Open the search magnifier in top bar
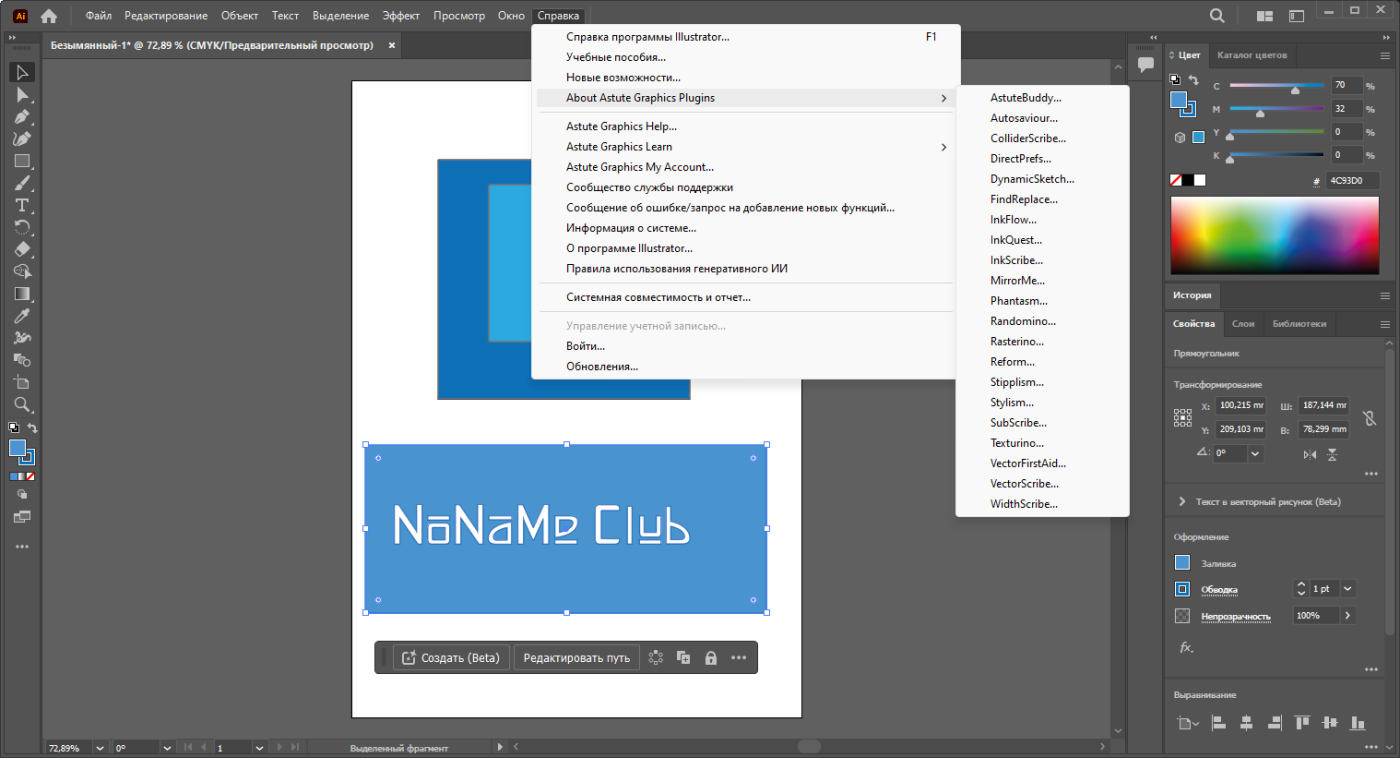The height and width of the screenshot is (758, 1400). click(x=1217, y=16)
